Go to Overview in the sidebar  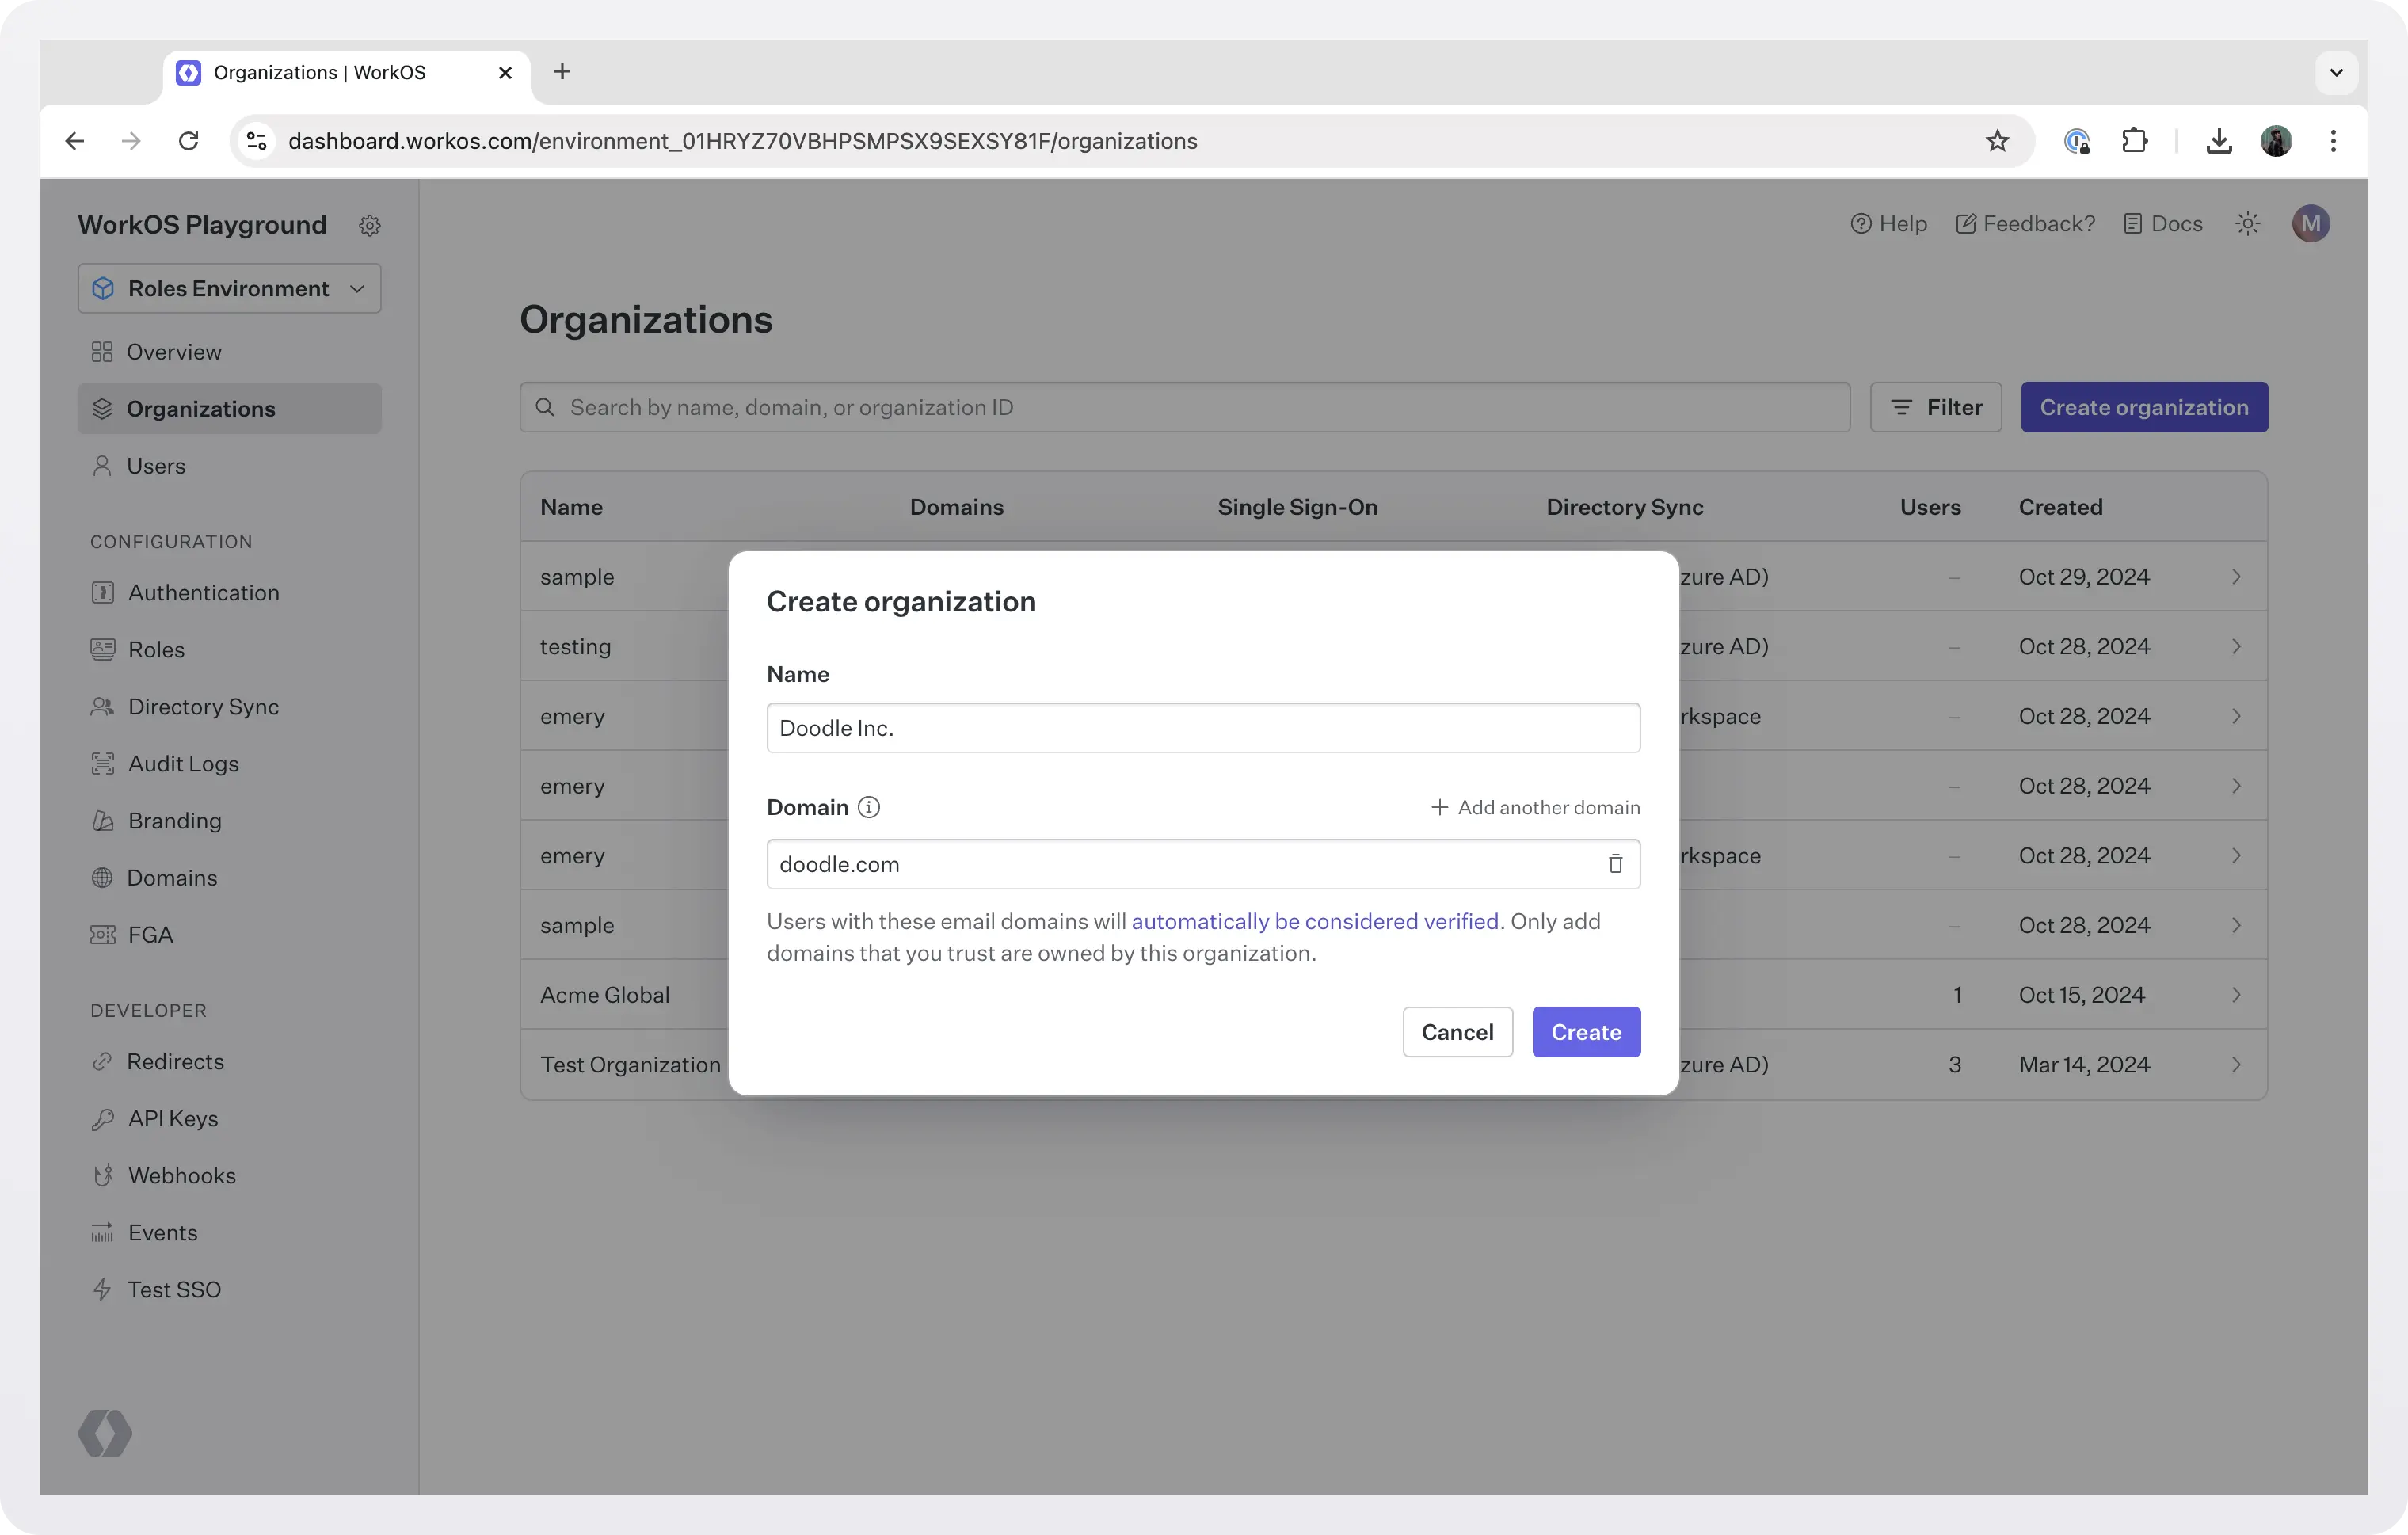(230, 352)
